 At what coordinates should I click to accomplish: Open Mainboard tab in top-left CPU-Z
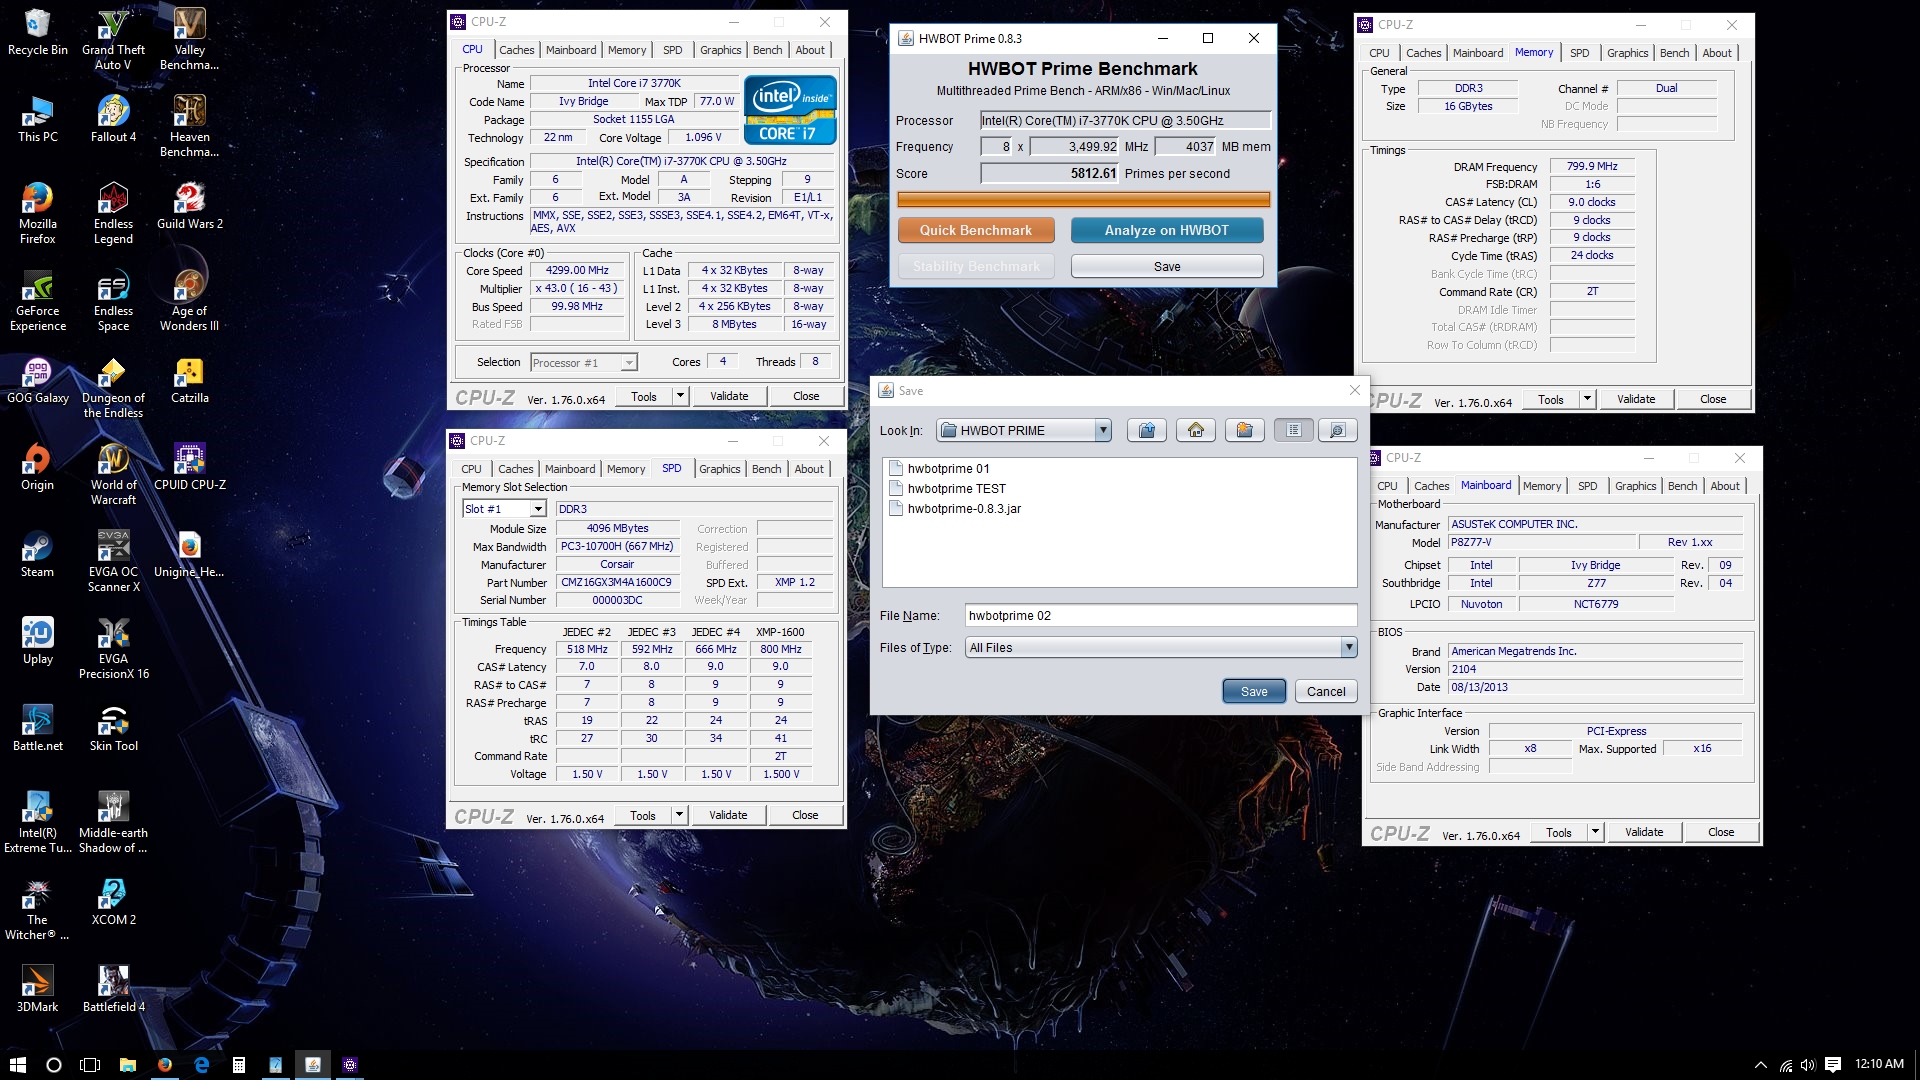[571, 50]
